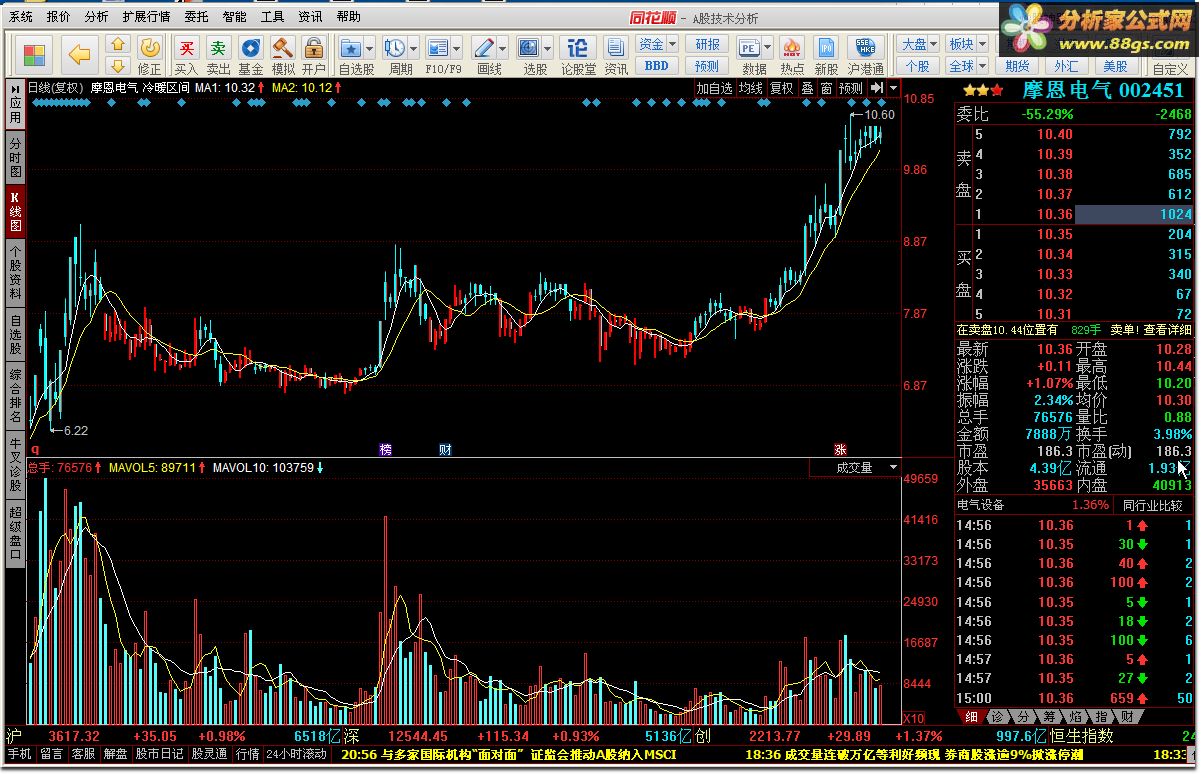The image size is (1201, 774).
Task: Open the 卖出 sell icon
Action: [218, 55]
